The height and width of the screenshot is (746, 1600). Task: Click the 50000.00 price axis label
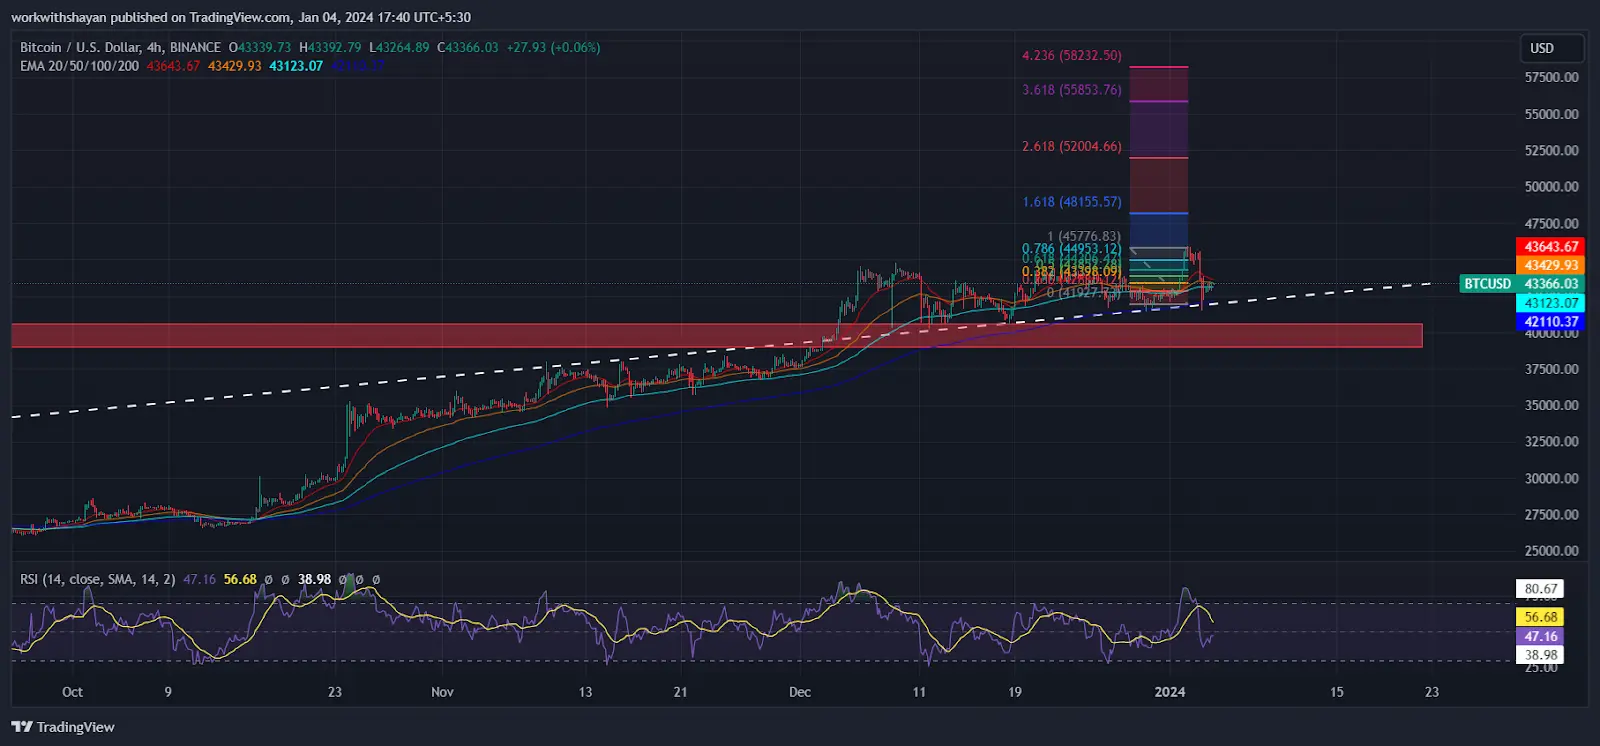click(x=1552, y=187)
